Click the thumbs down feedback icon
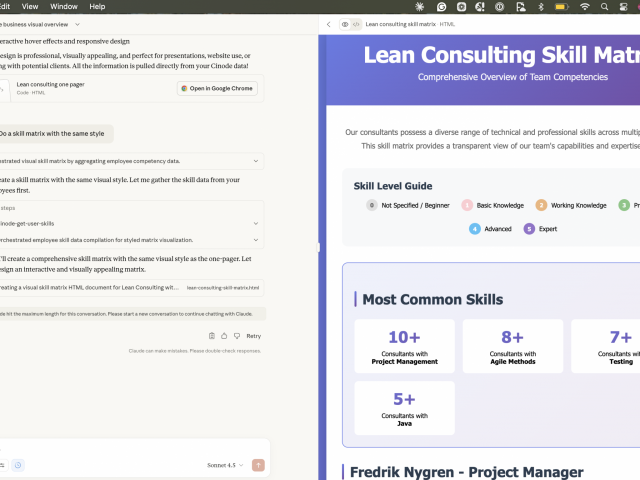This screenshot has height=480, width=640. click(x=236, y=336)
